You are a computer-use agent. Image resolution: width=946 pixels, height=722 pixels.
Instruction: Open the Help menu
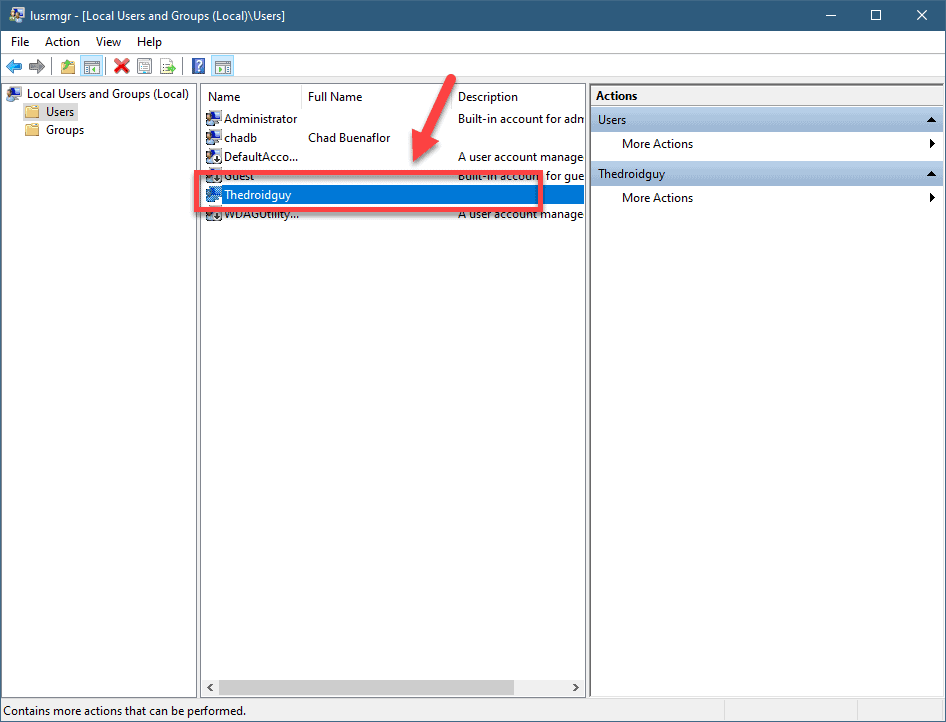pos(149,42)
